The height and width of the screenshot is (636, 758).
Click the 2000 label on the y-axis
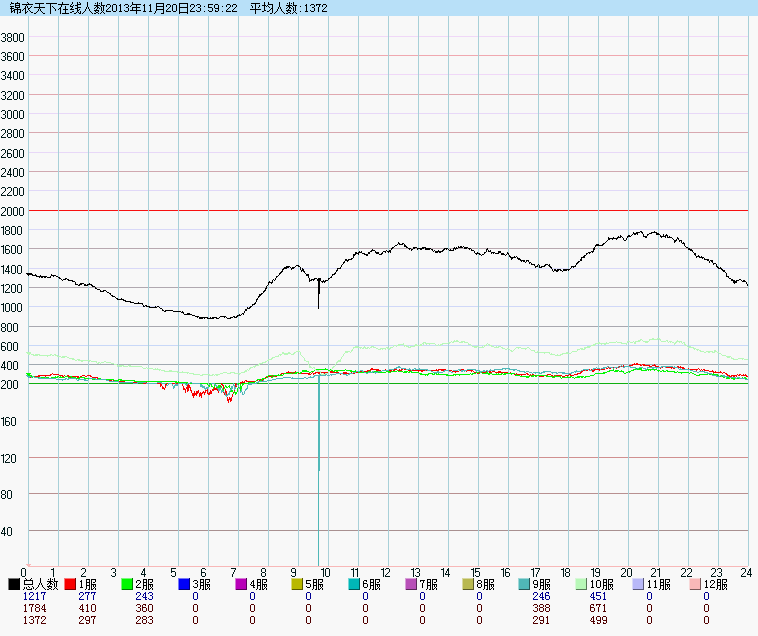point(13,211)
